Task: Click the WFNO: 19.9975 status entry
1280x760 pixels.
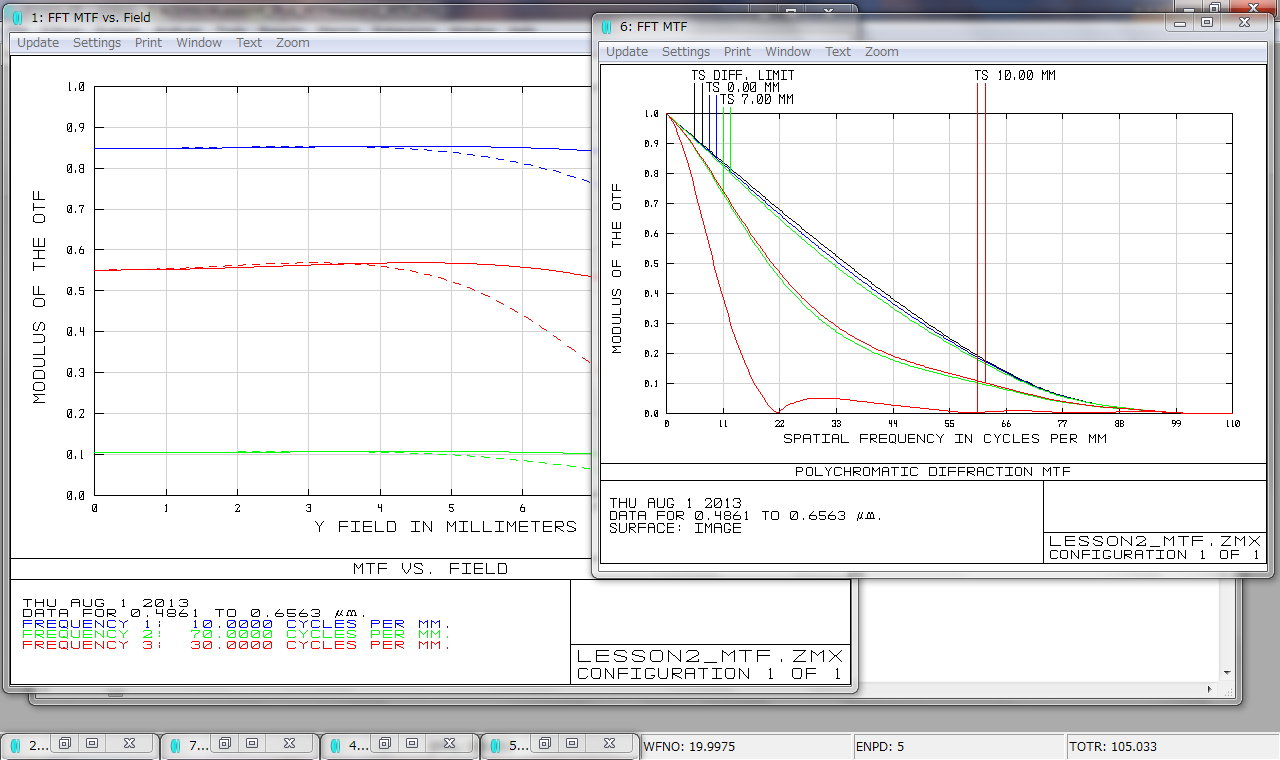Action: coord(745,746)
